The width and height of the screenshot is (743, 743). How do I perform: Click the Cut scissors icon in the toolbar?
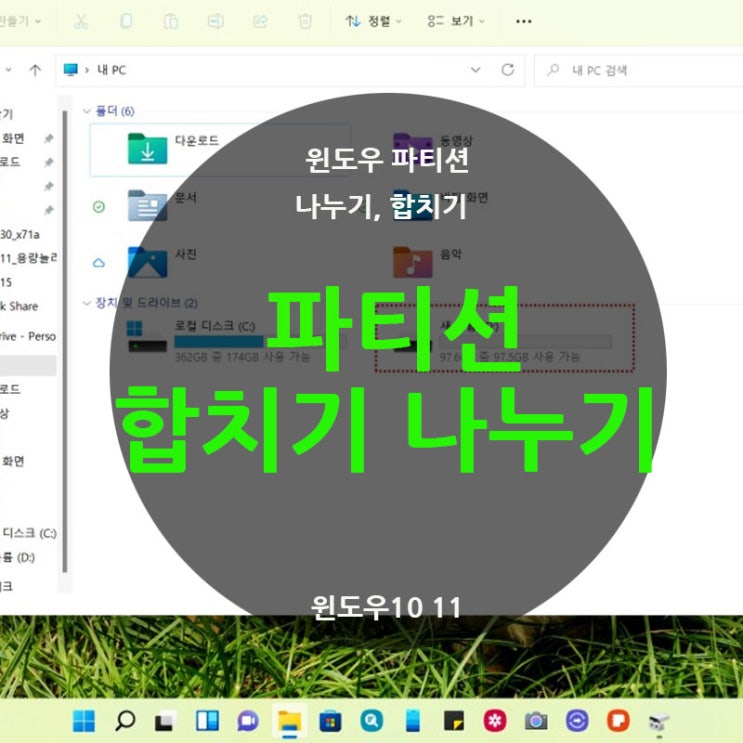(81, 21)
